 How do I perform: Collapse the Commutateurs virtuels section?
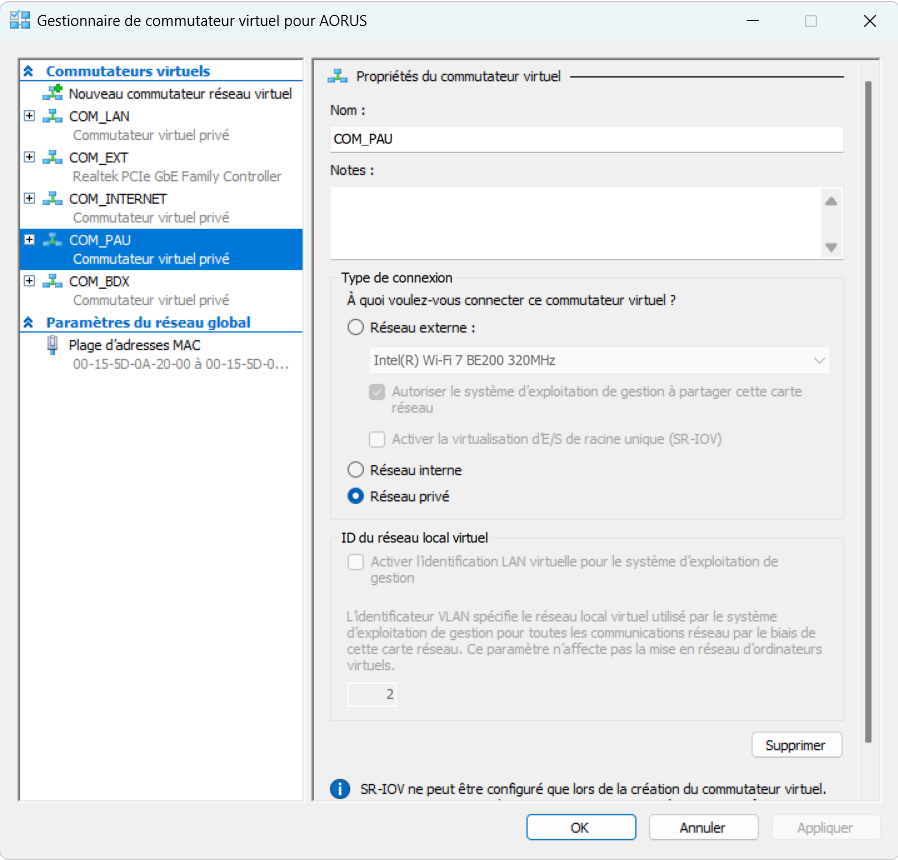click(28, 71)
